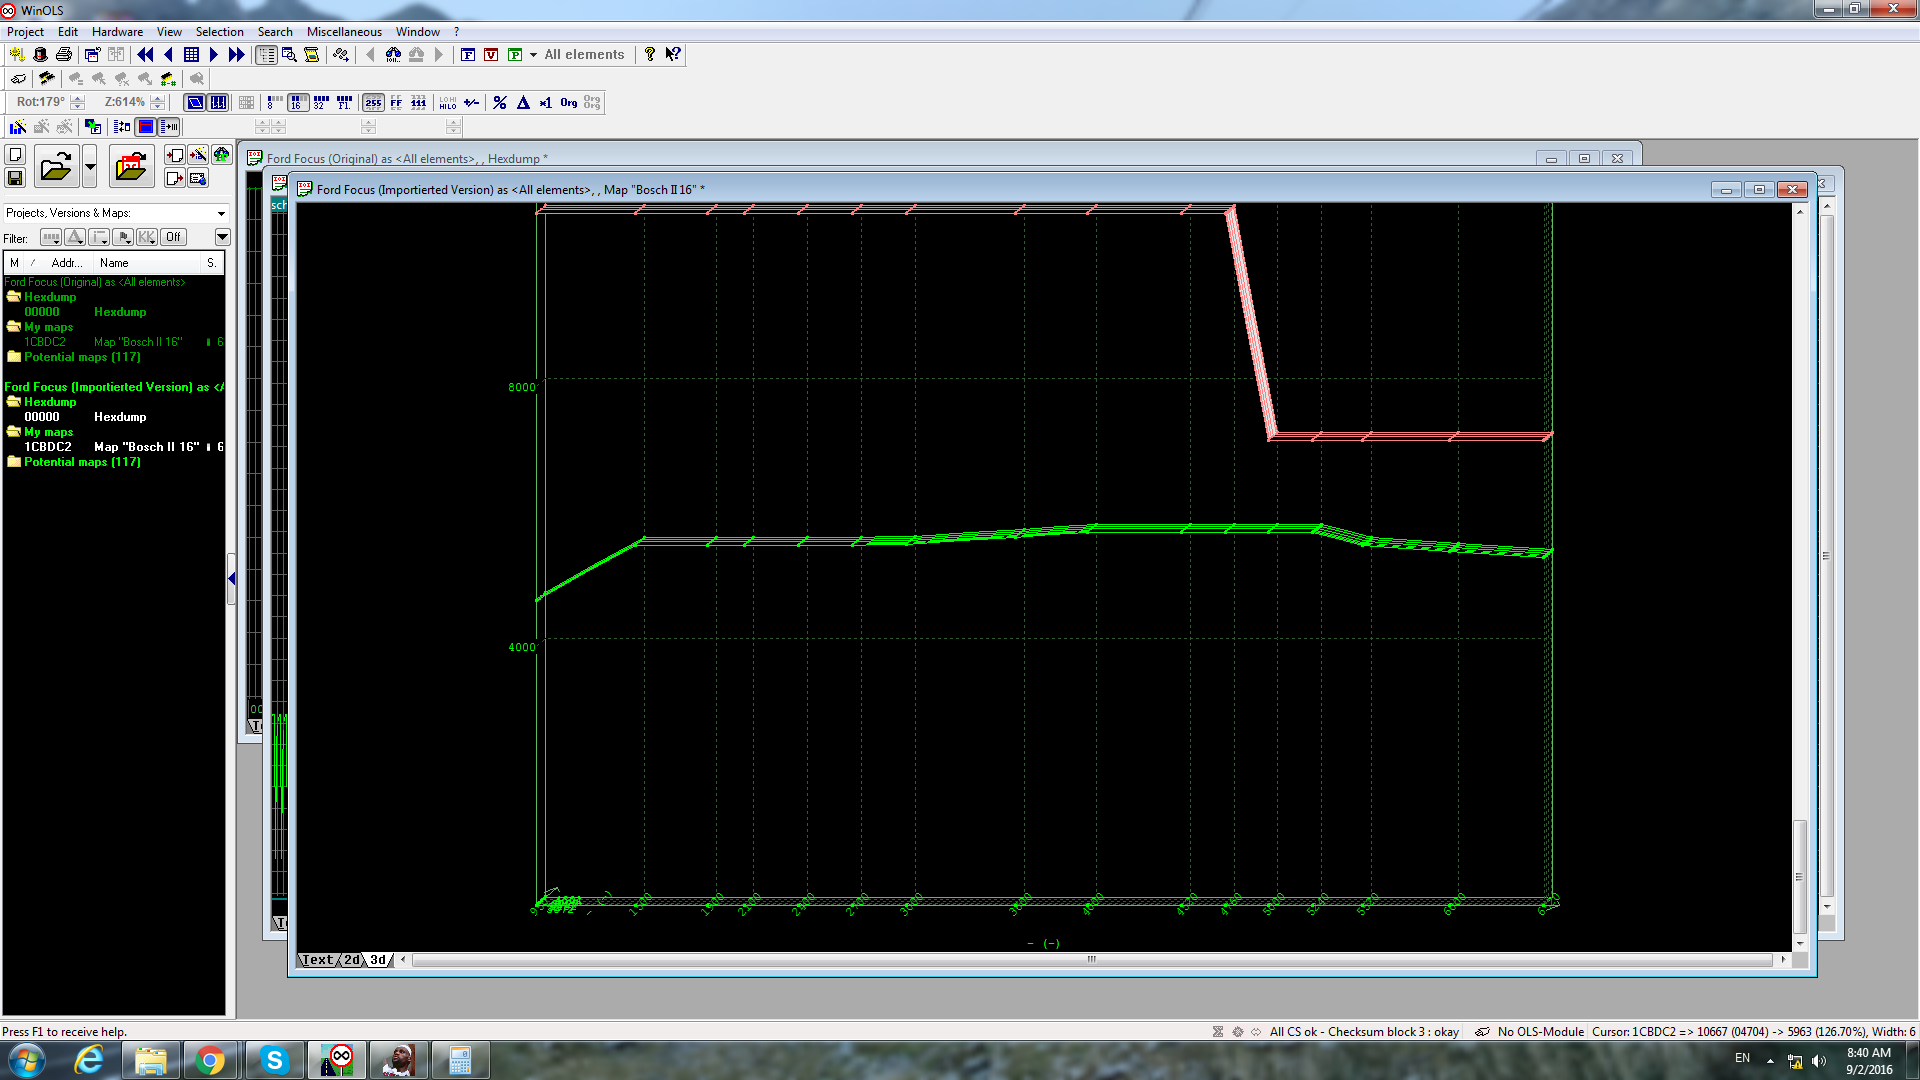Click the red V window icon

[x=491, y=55]
